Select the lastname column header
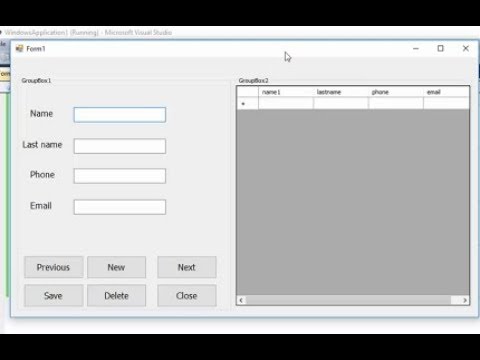 341,92
